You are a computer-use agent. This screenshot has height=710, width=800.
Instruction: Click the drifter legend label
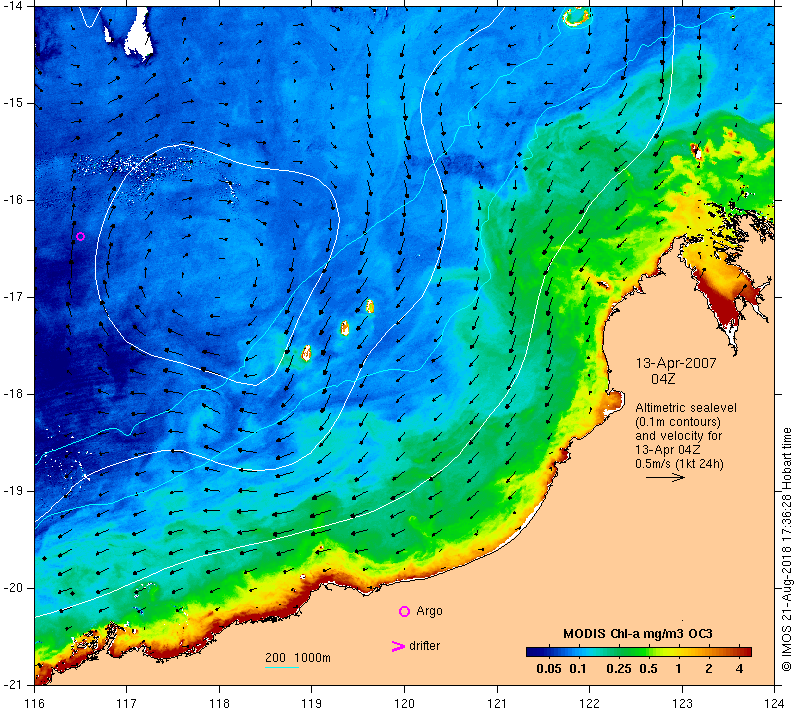424,646
